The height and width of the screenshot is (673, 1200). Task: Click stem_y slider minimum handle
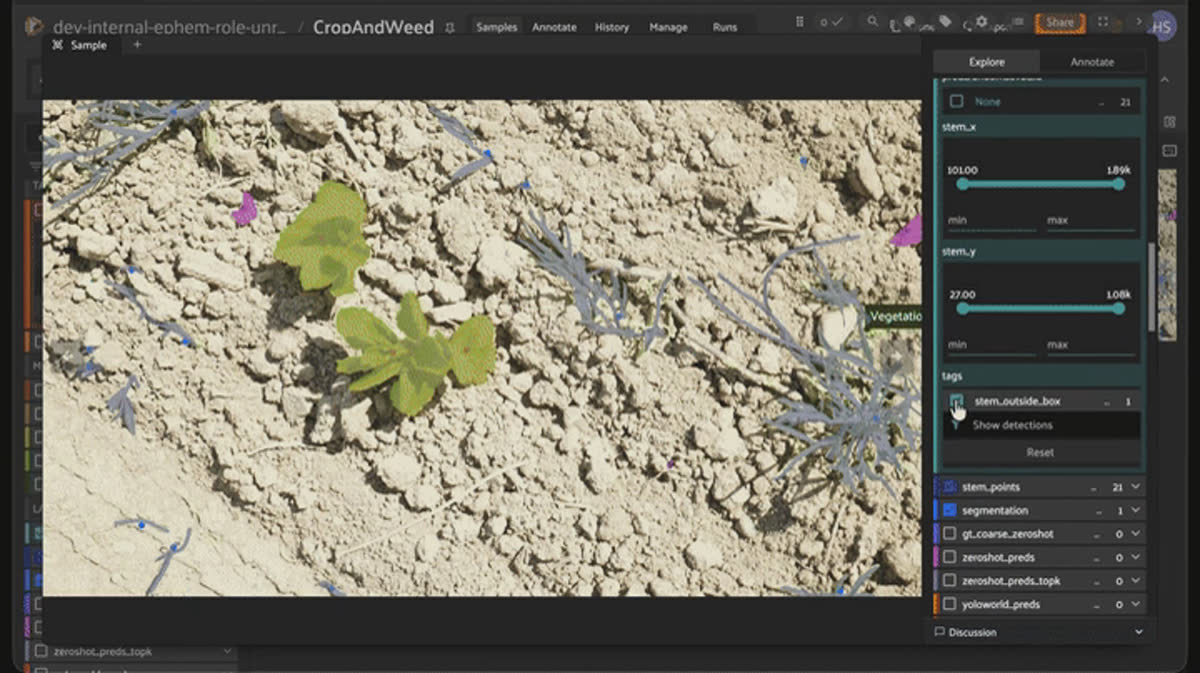tap(962, 308)
